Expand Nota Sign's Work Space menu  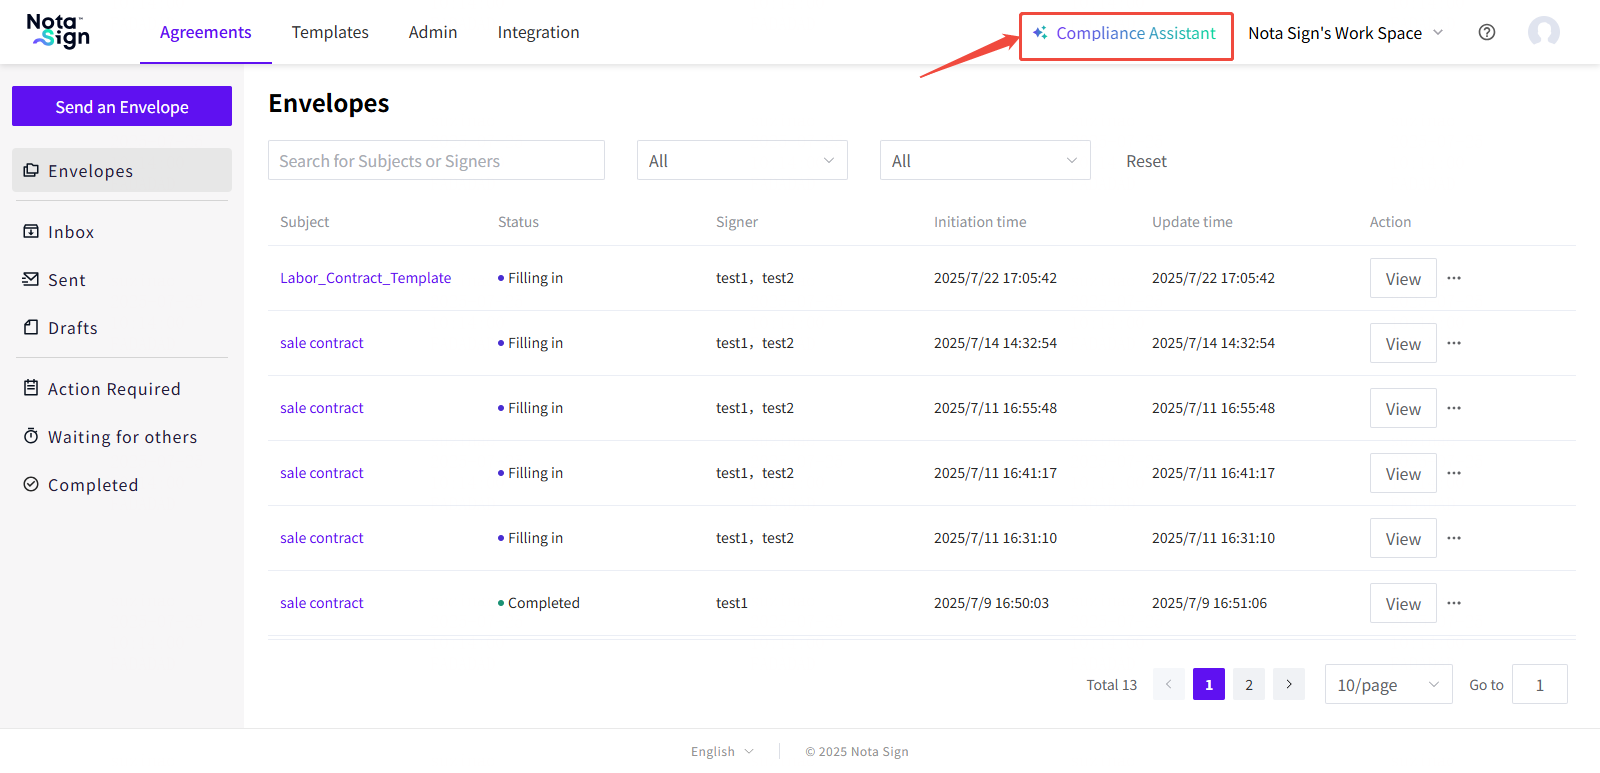tap(1345, 33)
